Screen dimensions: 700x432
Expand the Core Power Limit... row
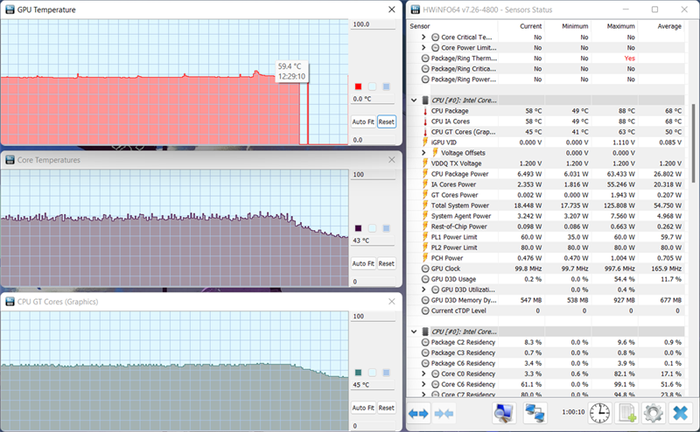[424, 48]
